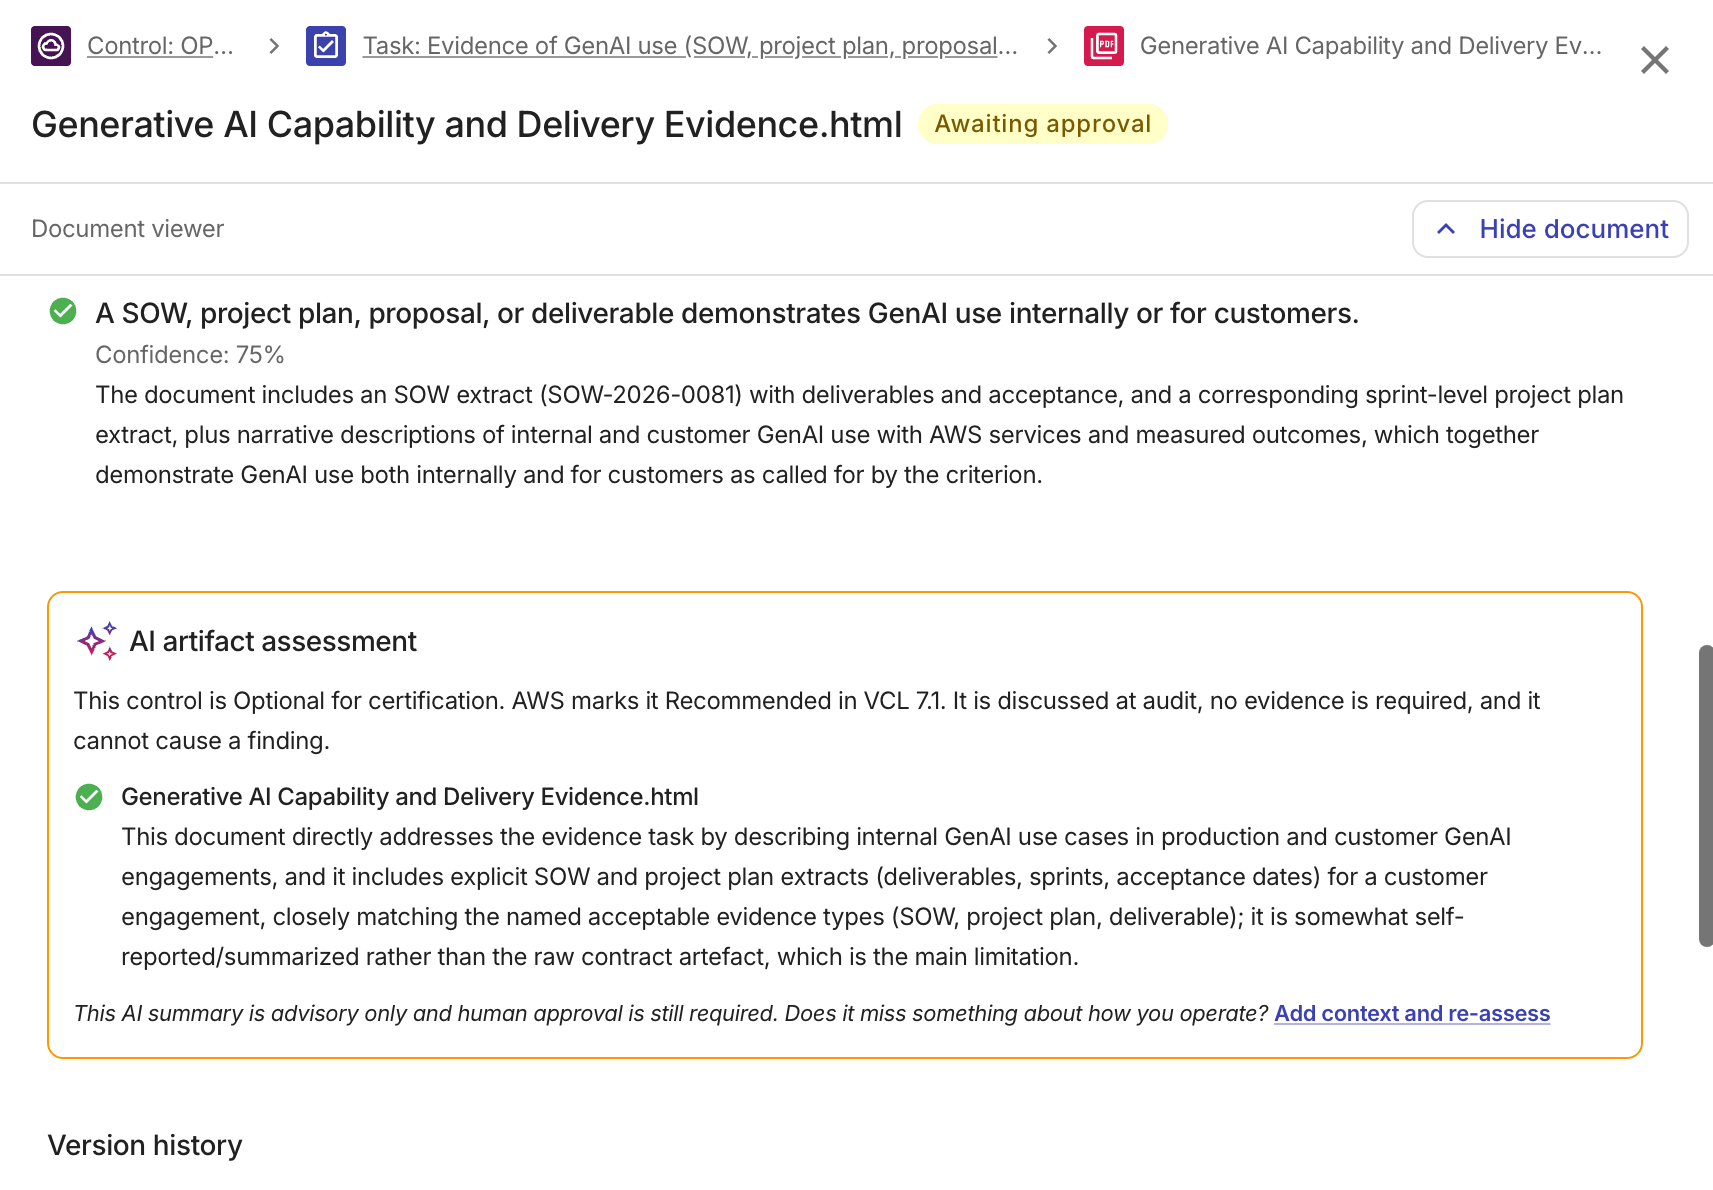Click the purple Control breadcrumb icon
The image size is (1713, 1190).
click(51, 46)
